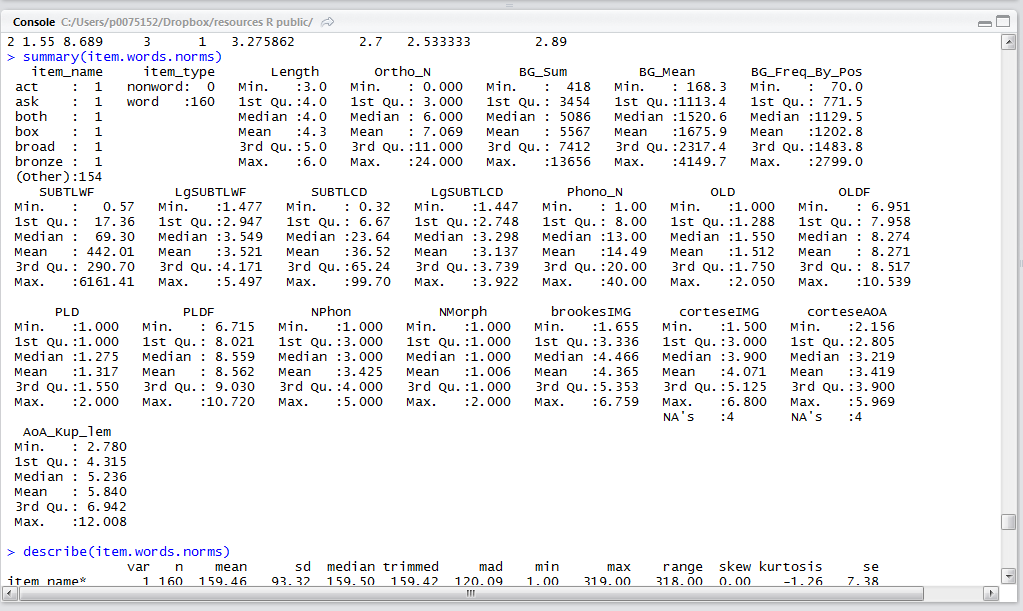Click the BG_Freq_By_Pos column header text
The height and width of the screenshot is (611, 1023).
[x=806, y=72]
